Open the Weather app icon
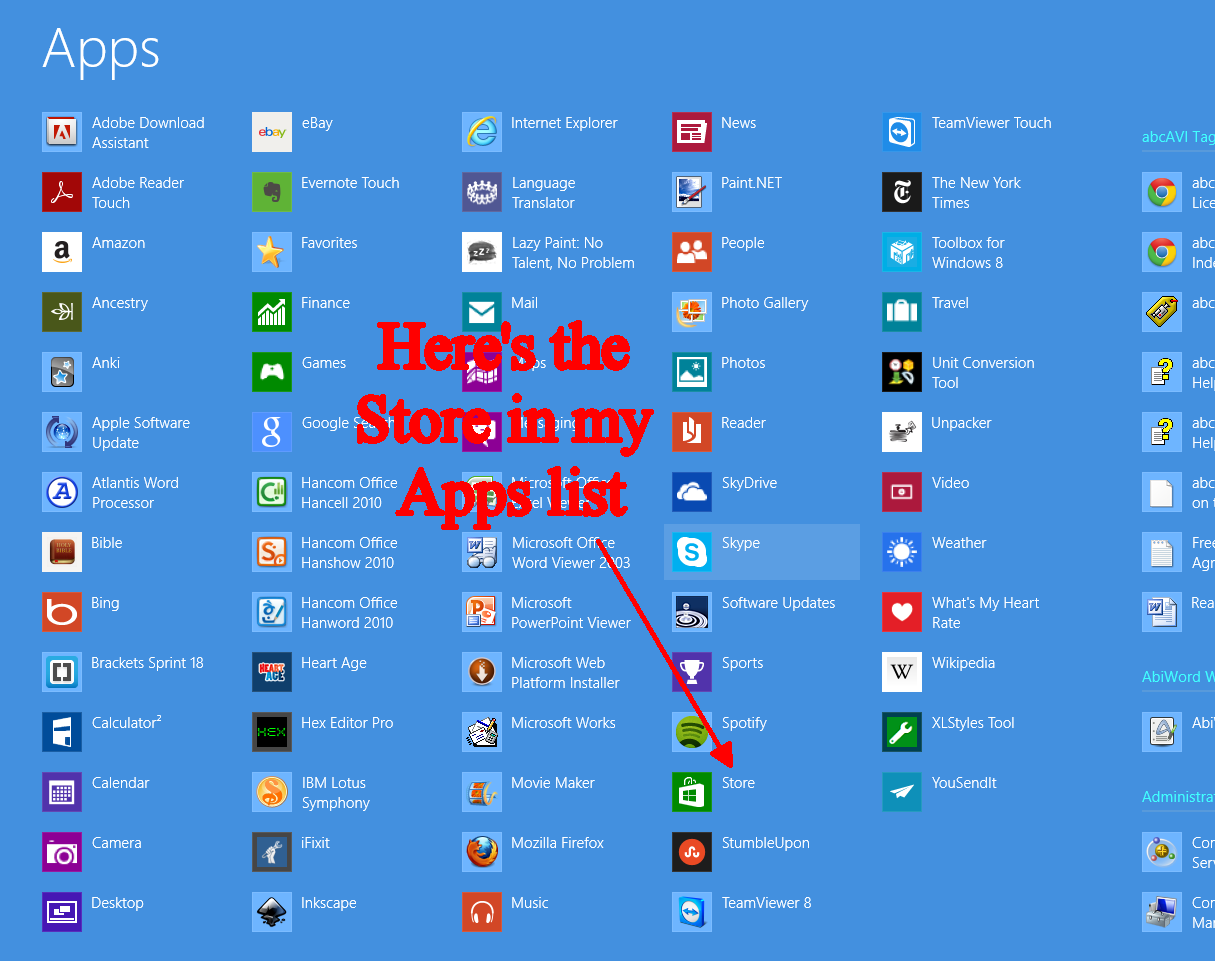Viewport: 1215px width, 961px height. [902, 552]
